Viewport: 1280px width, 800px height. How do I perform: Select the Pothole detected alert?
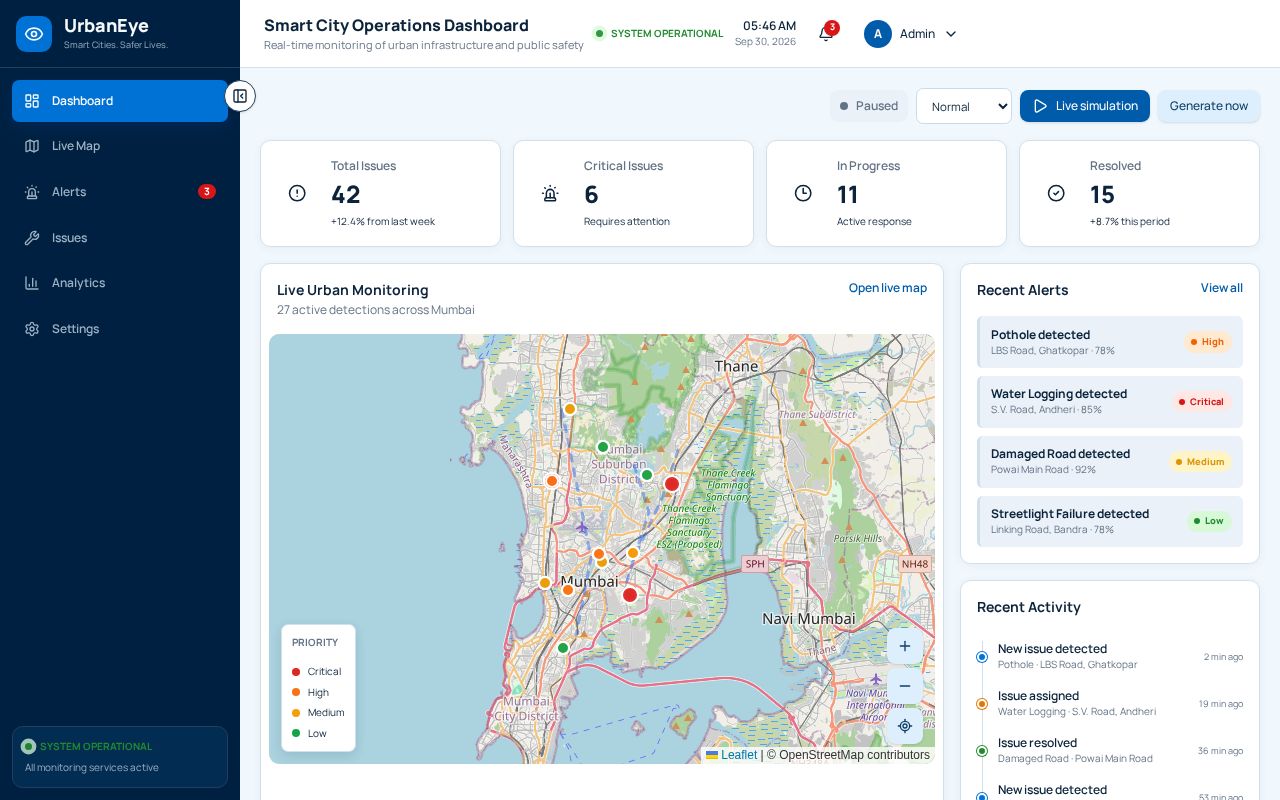tap(1110, 342)
